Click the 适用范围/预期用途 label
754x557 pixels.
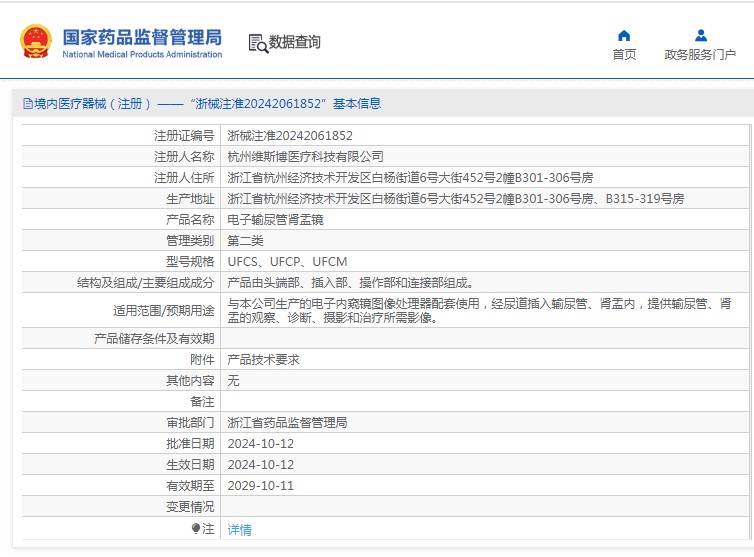pyautogui.click(x=163, y=310)
